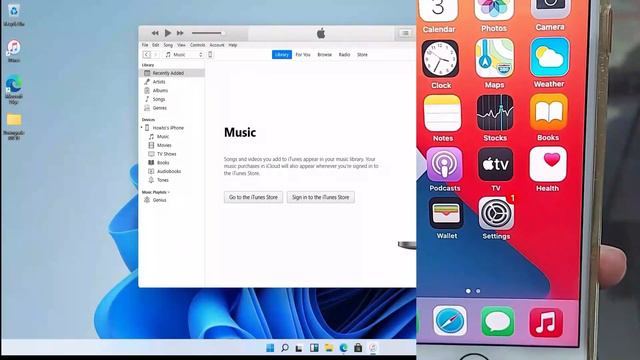
Task: Open the Recycle Bin desktop icon
Action: pyautogui.click(x=14, y=14)
